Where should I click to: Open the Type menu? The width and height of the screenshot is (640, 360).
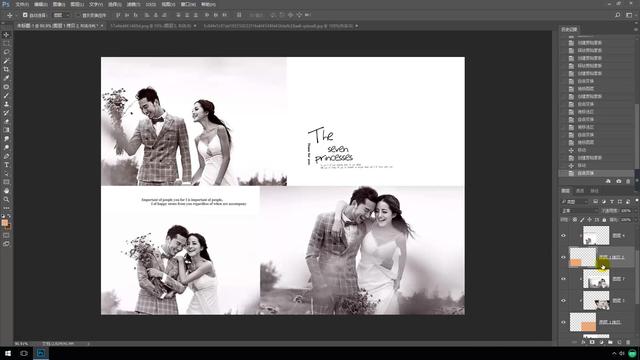pos(96,4)
